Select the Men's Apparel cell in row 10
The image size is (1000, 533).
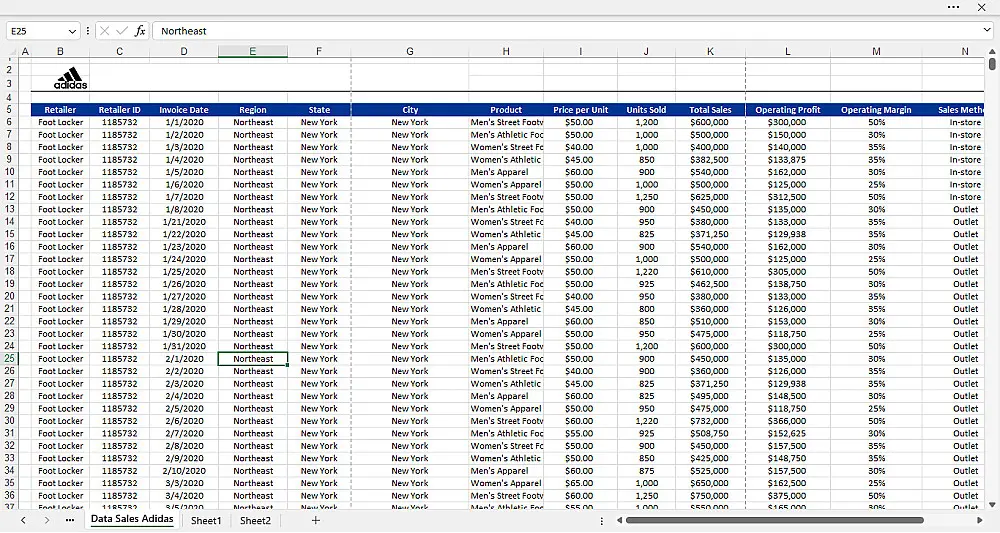pos(506,172)
